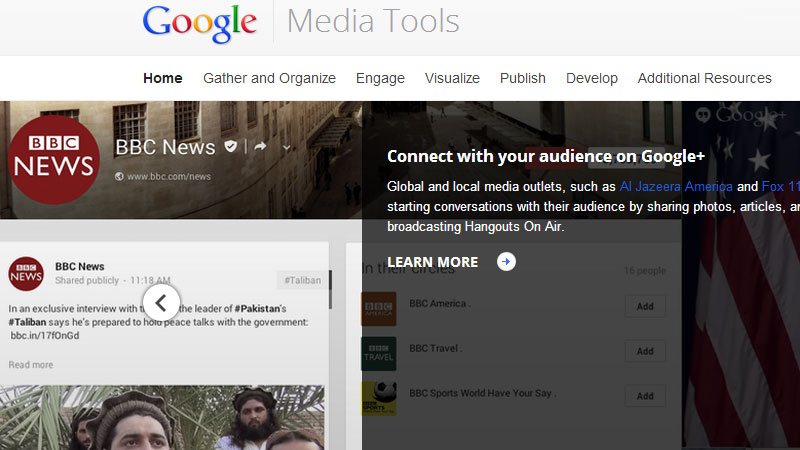
Task: Click the Al Jazeera America link
Action: [x=676, y=186]
